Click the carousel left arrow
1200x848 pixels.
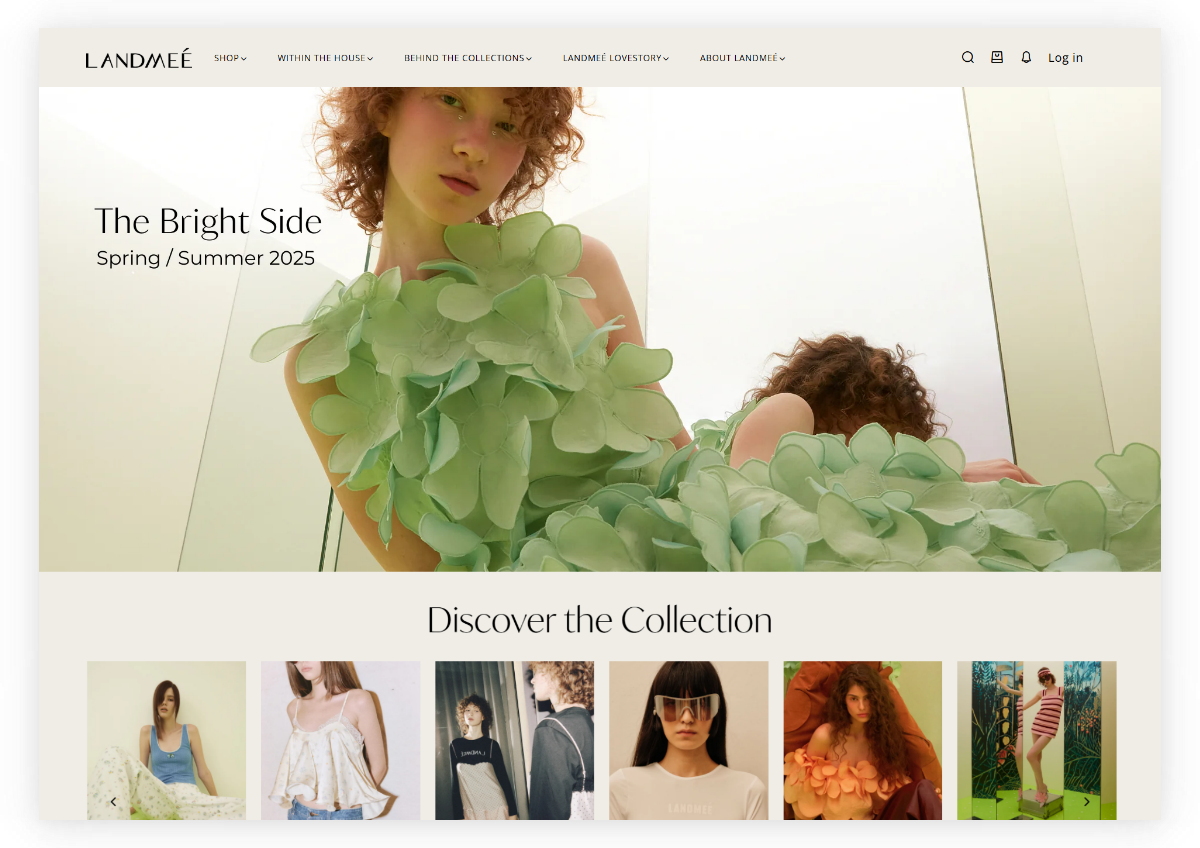(113, 801)
